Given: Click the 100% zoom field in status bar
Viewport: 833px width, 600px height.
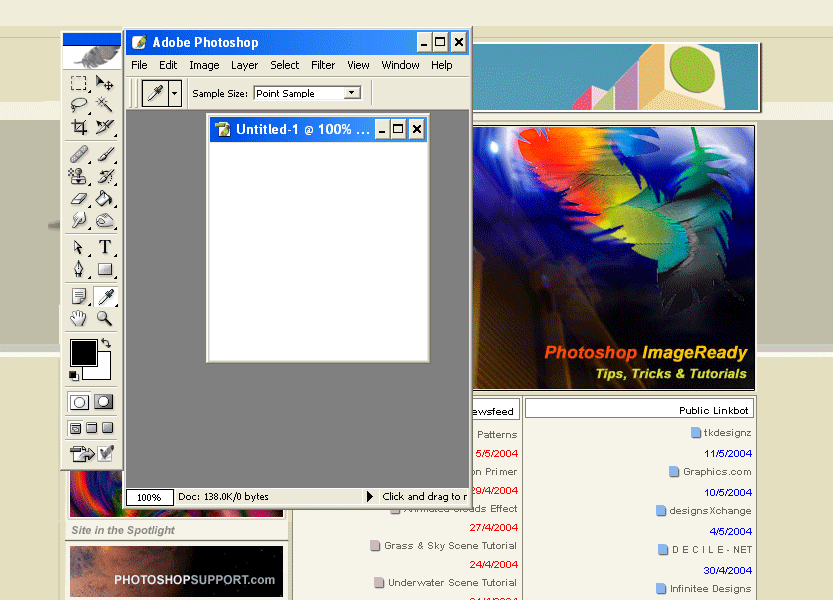Looking at the screenshot, I should (149, 497).
